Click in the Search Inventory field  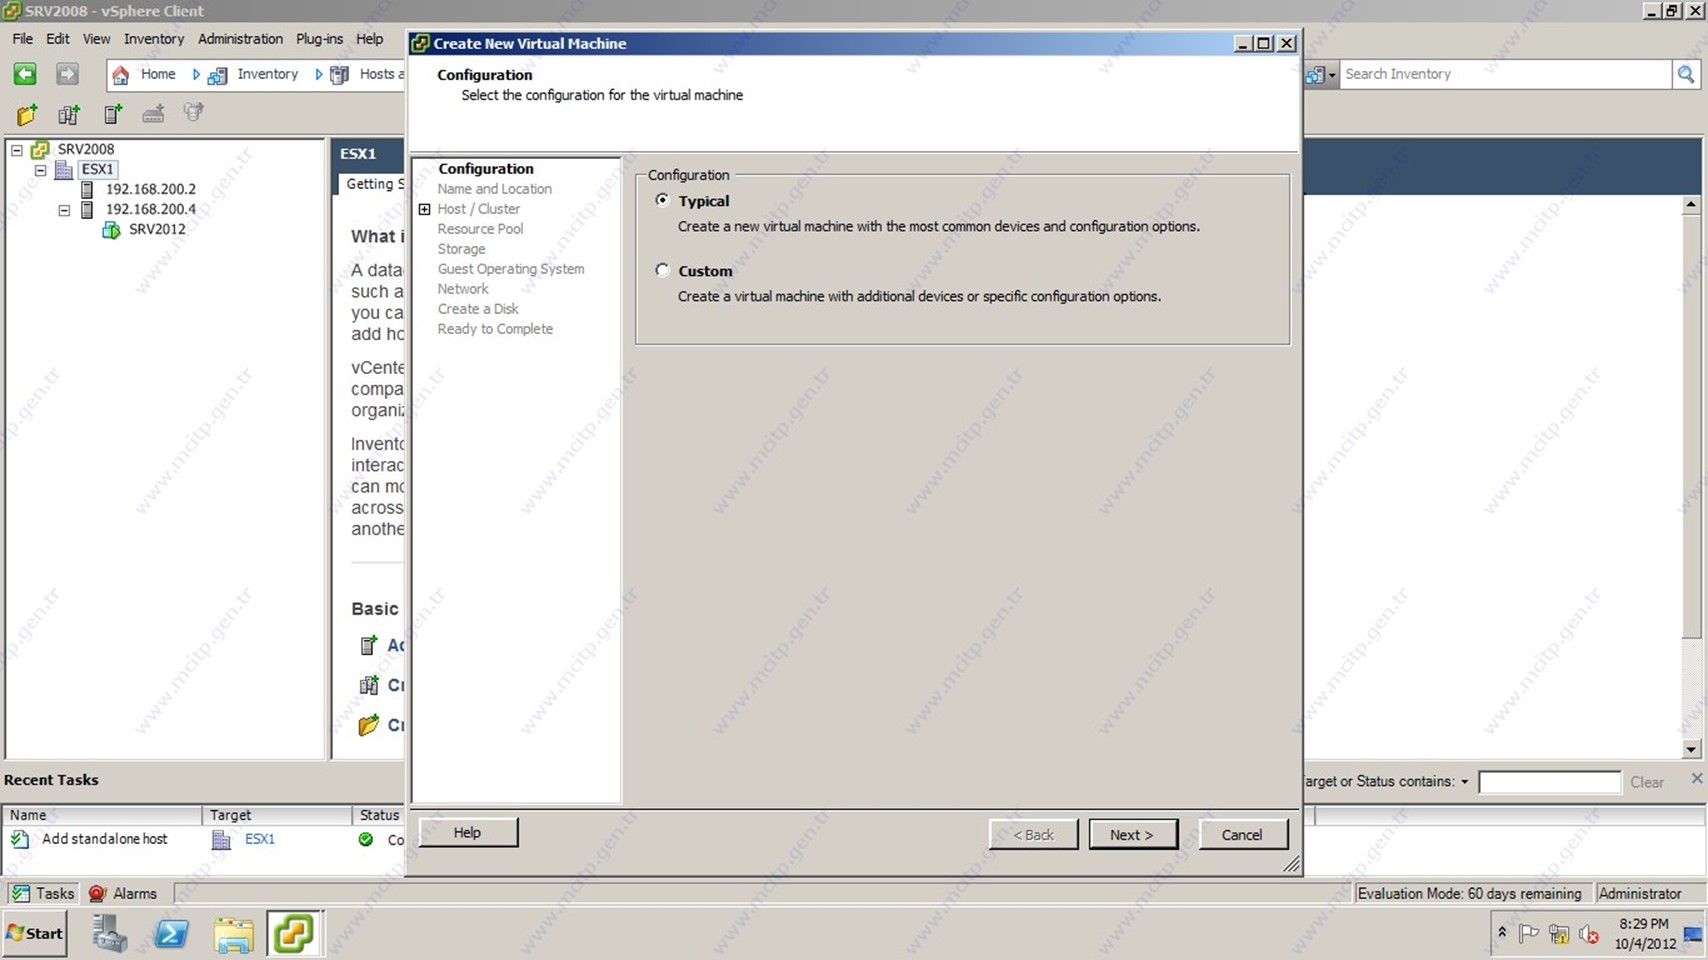pyautogui.click(x=1506, y=74)
